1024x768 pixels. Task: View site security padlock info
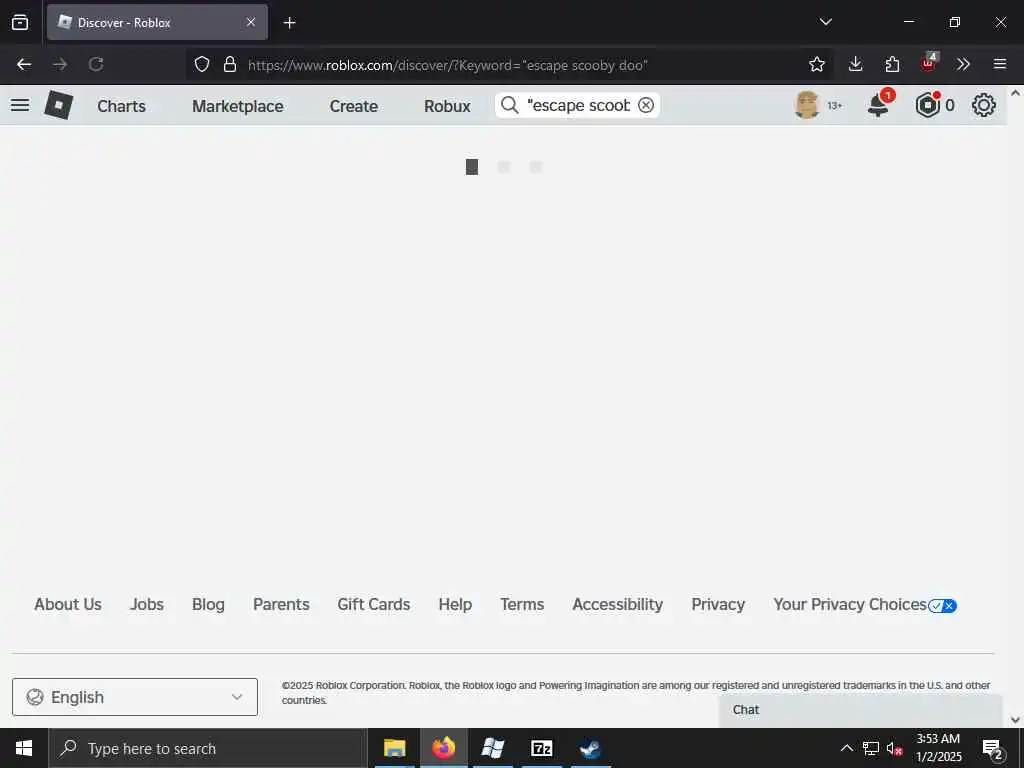click(229, 64)
